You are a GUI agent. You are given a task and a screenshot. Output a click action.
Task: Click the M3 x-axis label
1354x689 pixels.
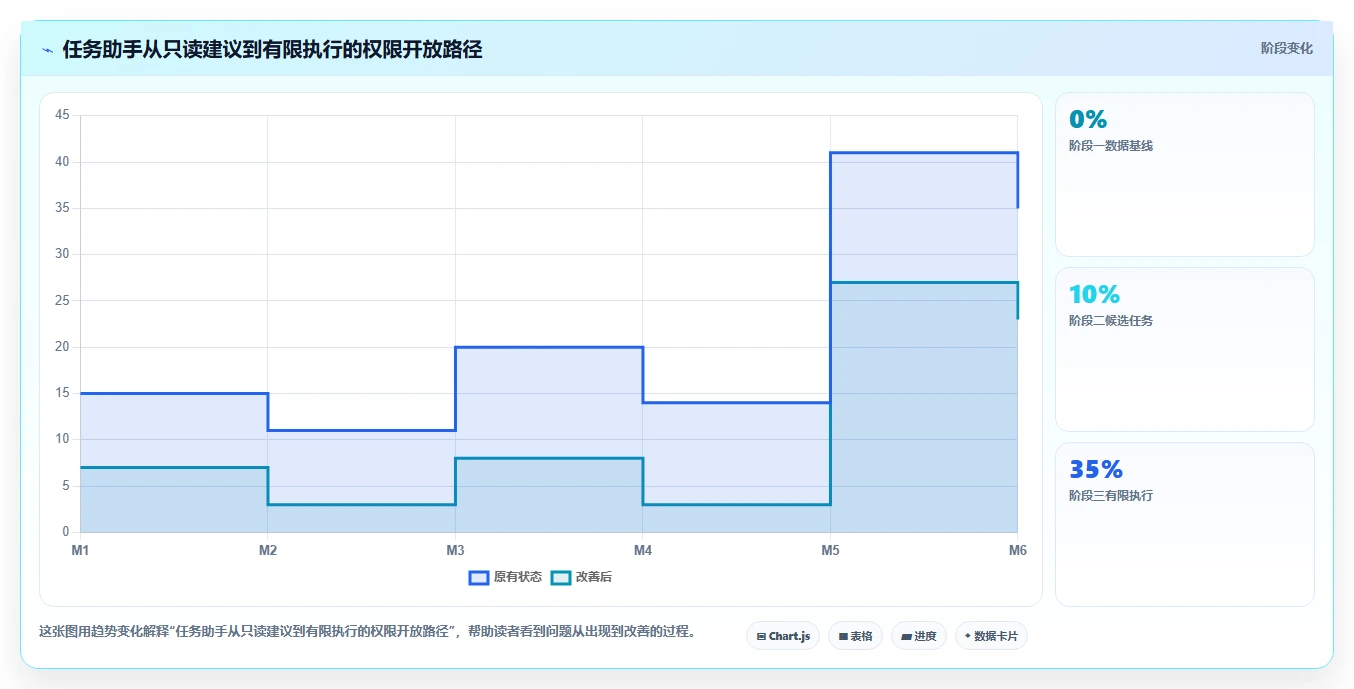coord(455,550)
